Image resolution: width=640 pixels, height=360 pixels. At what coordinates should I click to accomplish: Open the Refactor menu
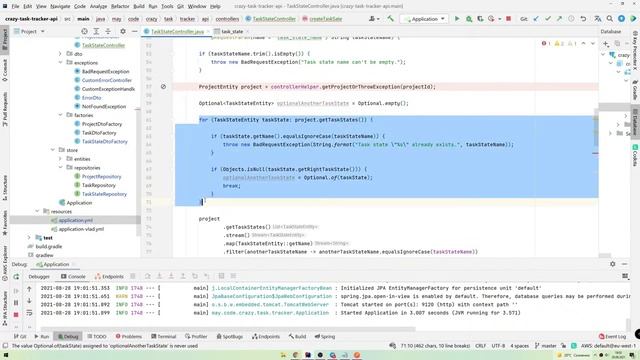120,6
